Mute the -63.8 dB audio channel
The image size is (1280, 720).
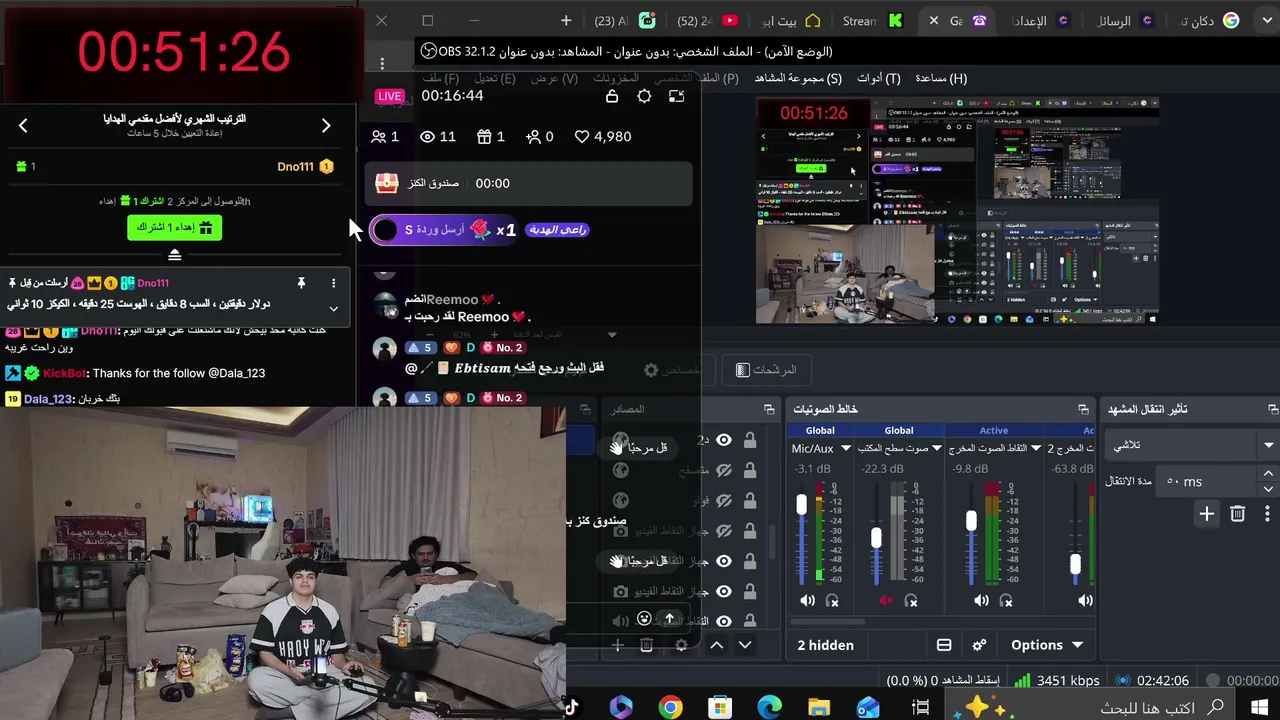1085,600
